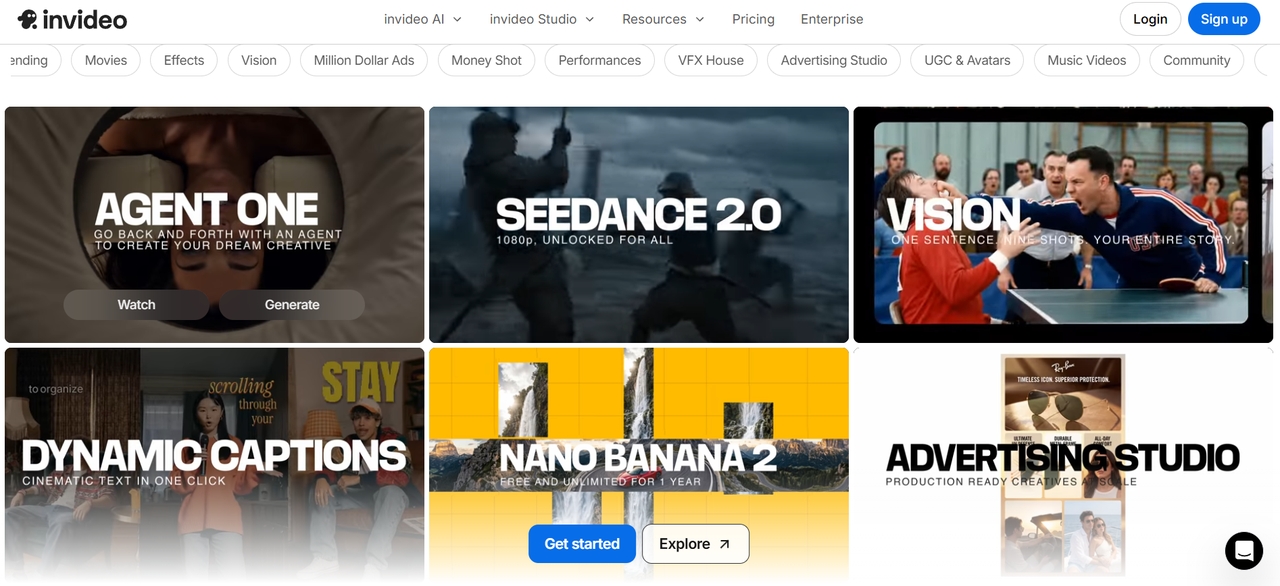Click 'Production ready creatives at scale' text

click(x=1011, y=482)
